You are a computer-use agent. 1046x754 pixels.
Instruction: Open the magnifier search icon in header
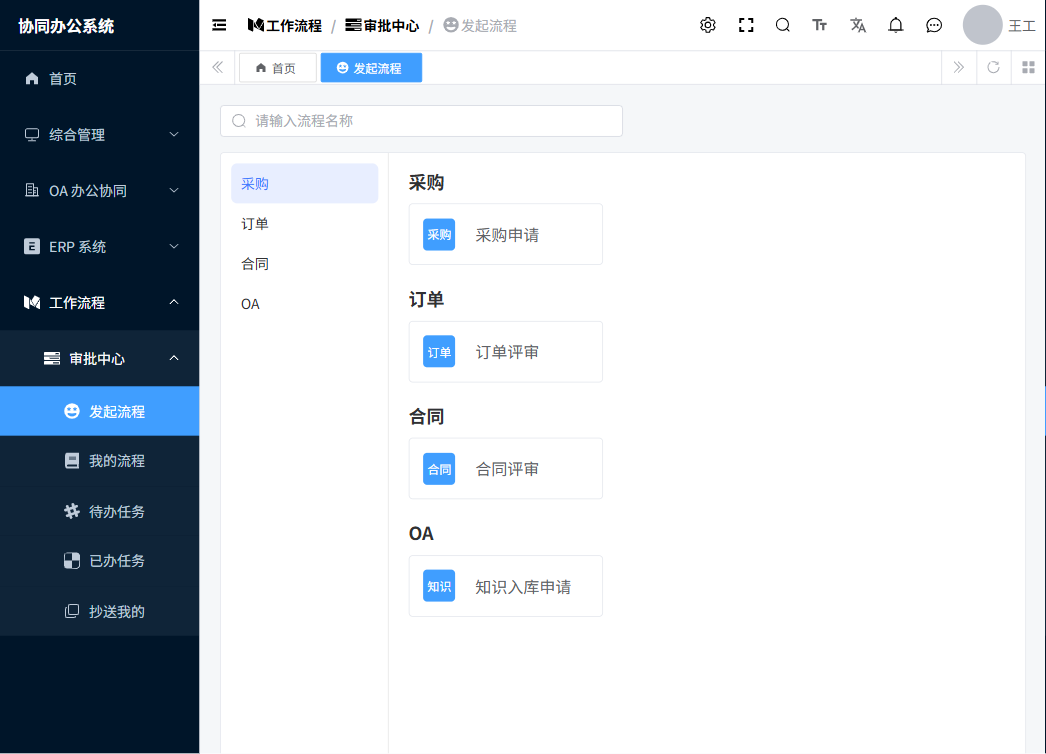tap(782, 25)
